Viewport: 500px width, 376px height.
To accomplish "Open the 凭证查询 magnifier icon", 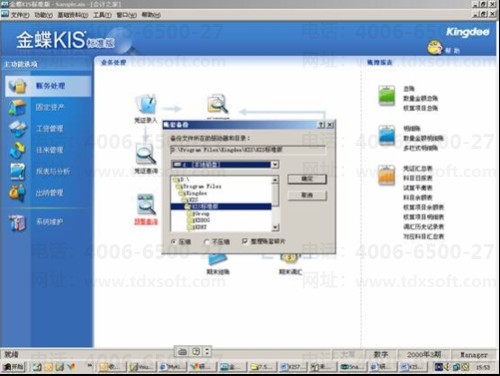I will [146, 154].
